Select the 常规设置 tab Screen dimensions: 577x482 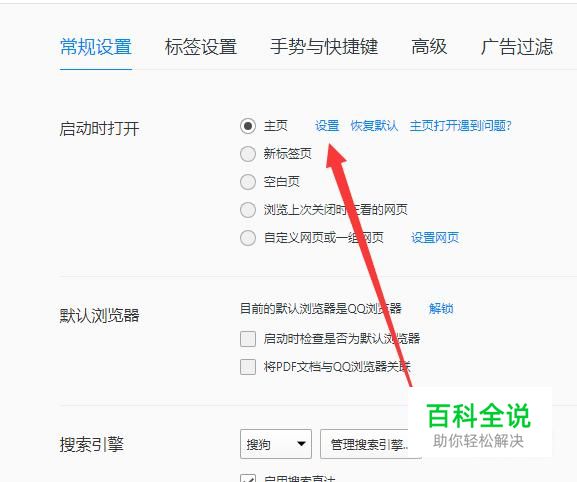(x=96, y=47)
